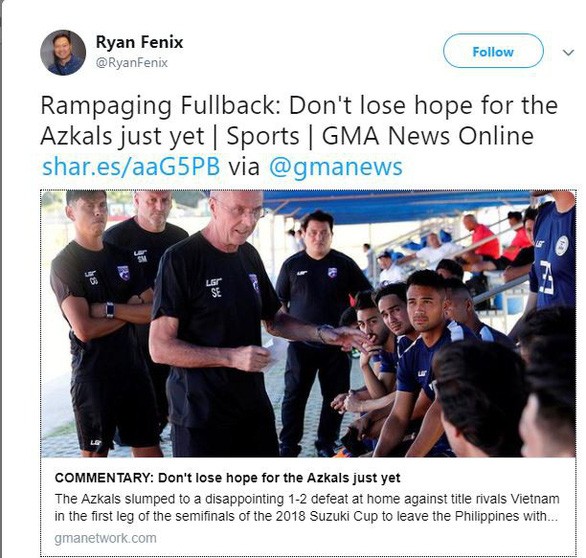Open the Ryan Fenix display name
Image resolution: width=586 pixels, height=558 pixels.
tap(139, 42)
